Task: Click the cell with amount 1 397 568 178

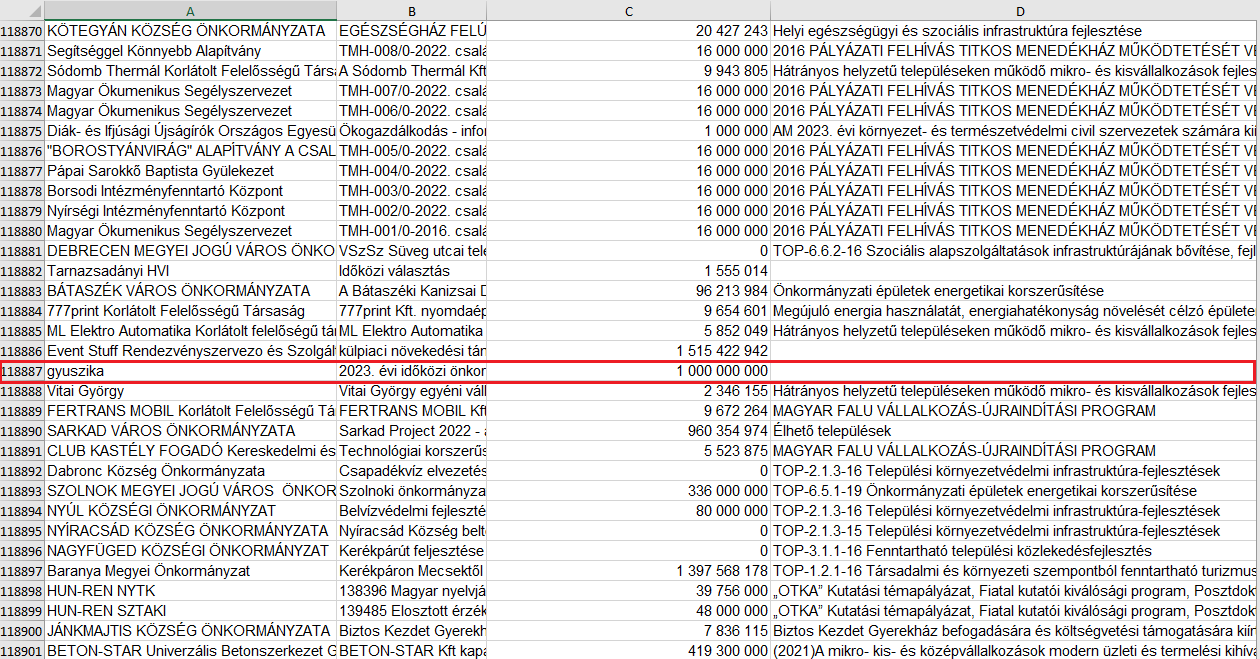Action: (x=628, y=571)
